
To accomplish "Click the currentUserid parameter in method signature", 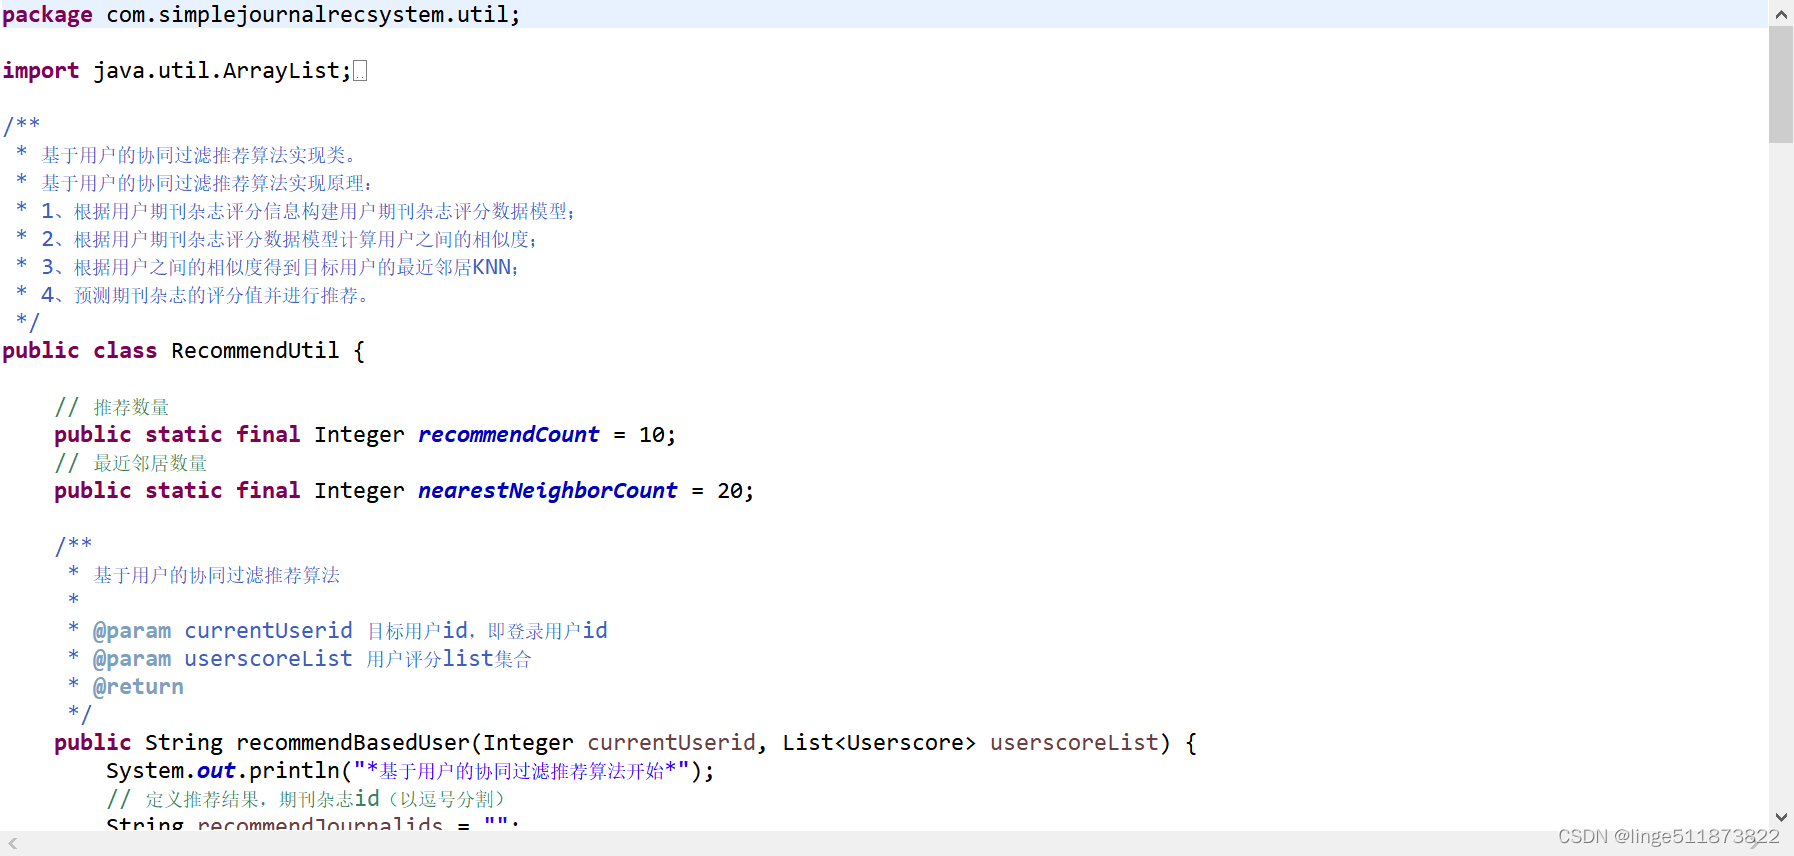I will (x=671, y=743).
